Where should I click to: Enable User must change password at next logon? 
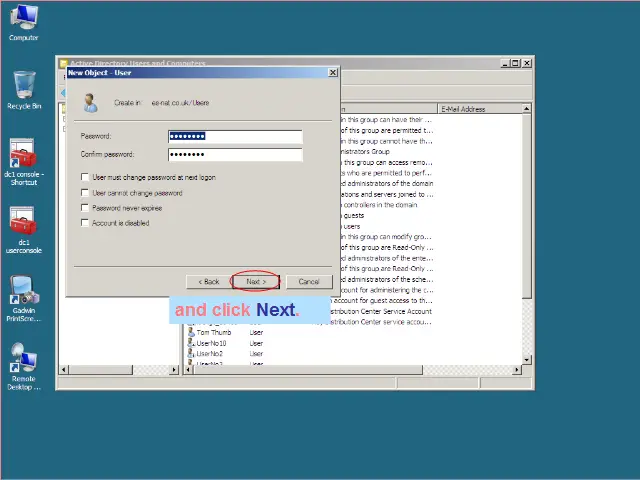click(x=85, y=177)
